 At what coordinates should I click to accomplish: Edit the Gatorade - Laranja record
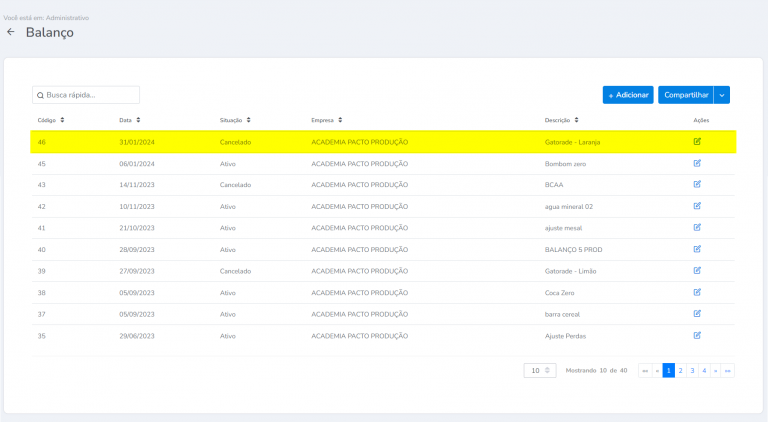click(x=697, y=142)
